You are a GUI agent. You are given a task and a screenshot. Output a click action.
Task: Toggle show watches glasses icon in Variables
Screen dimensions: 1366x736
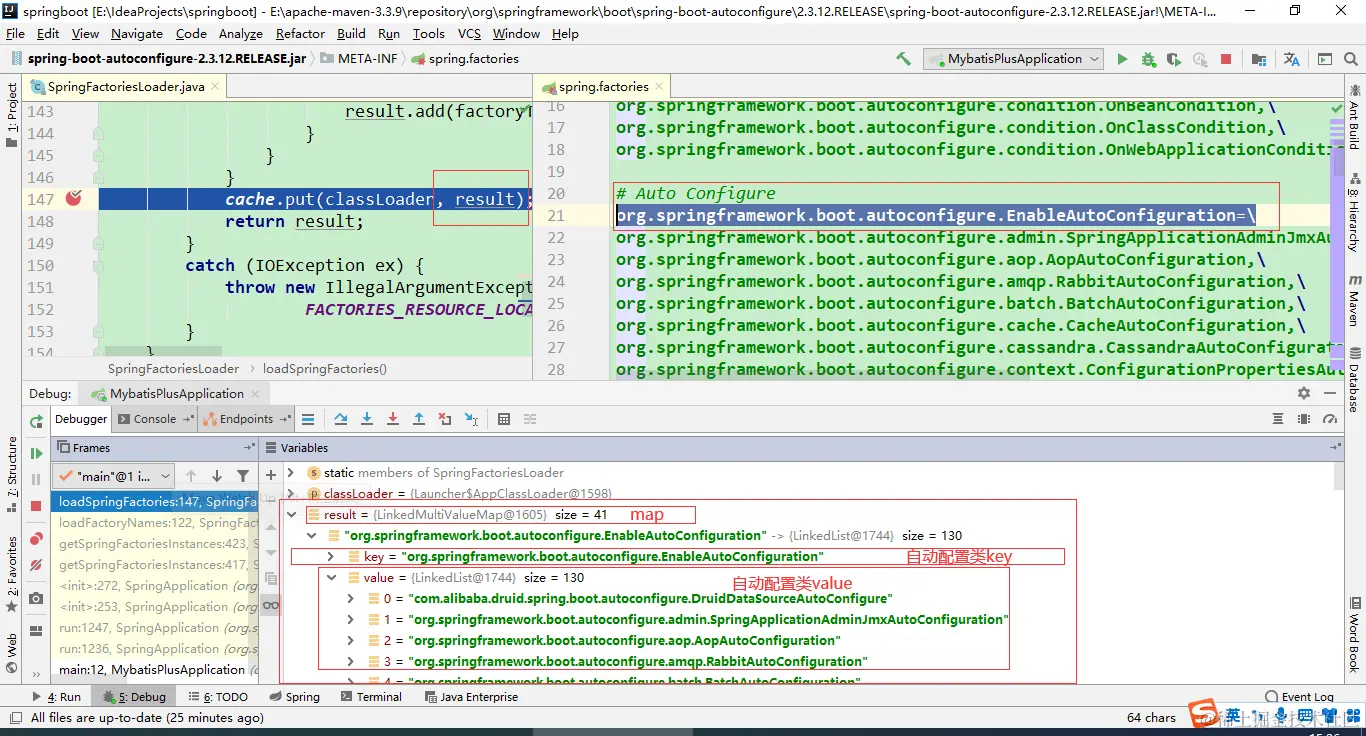(271, 605)
